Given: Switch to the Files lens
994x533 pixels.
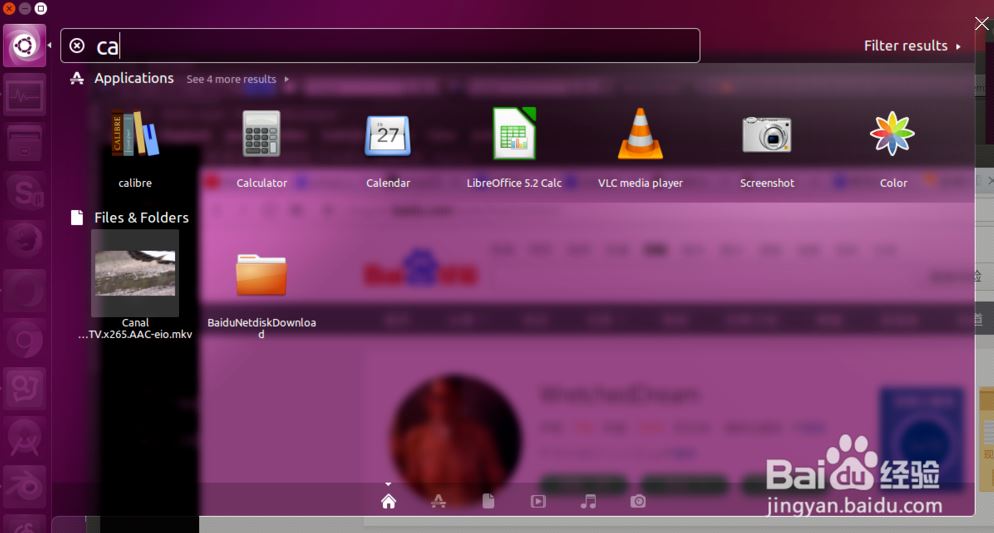Looking at the screenshot, I should click(x=488, y=501).
